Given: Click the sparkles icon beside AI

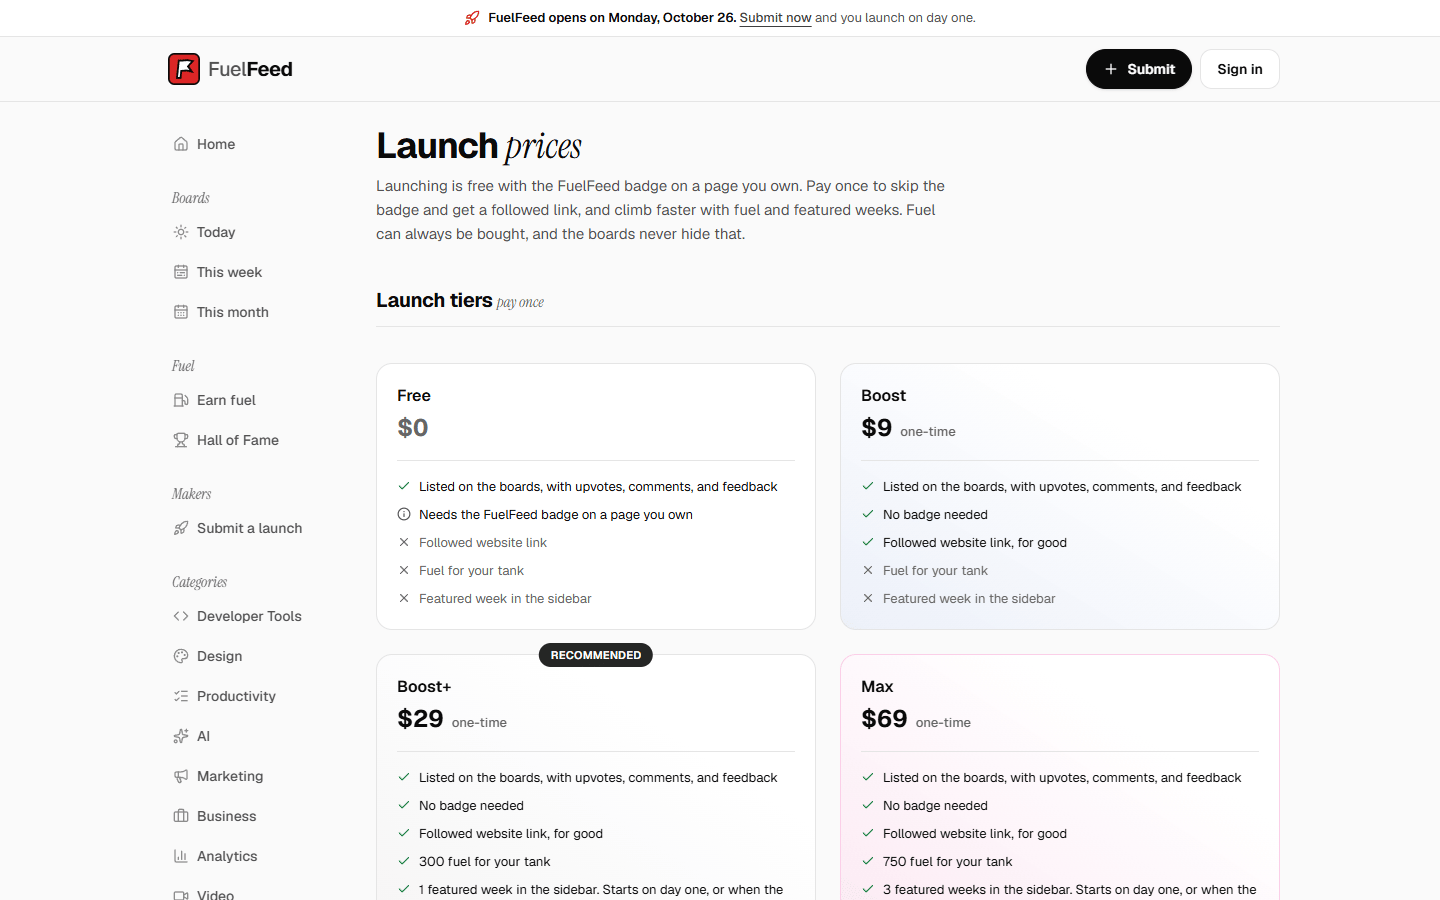Looking at the screenshot, I should pyautogui.click(x=181, y=736).
